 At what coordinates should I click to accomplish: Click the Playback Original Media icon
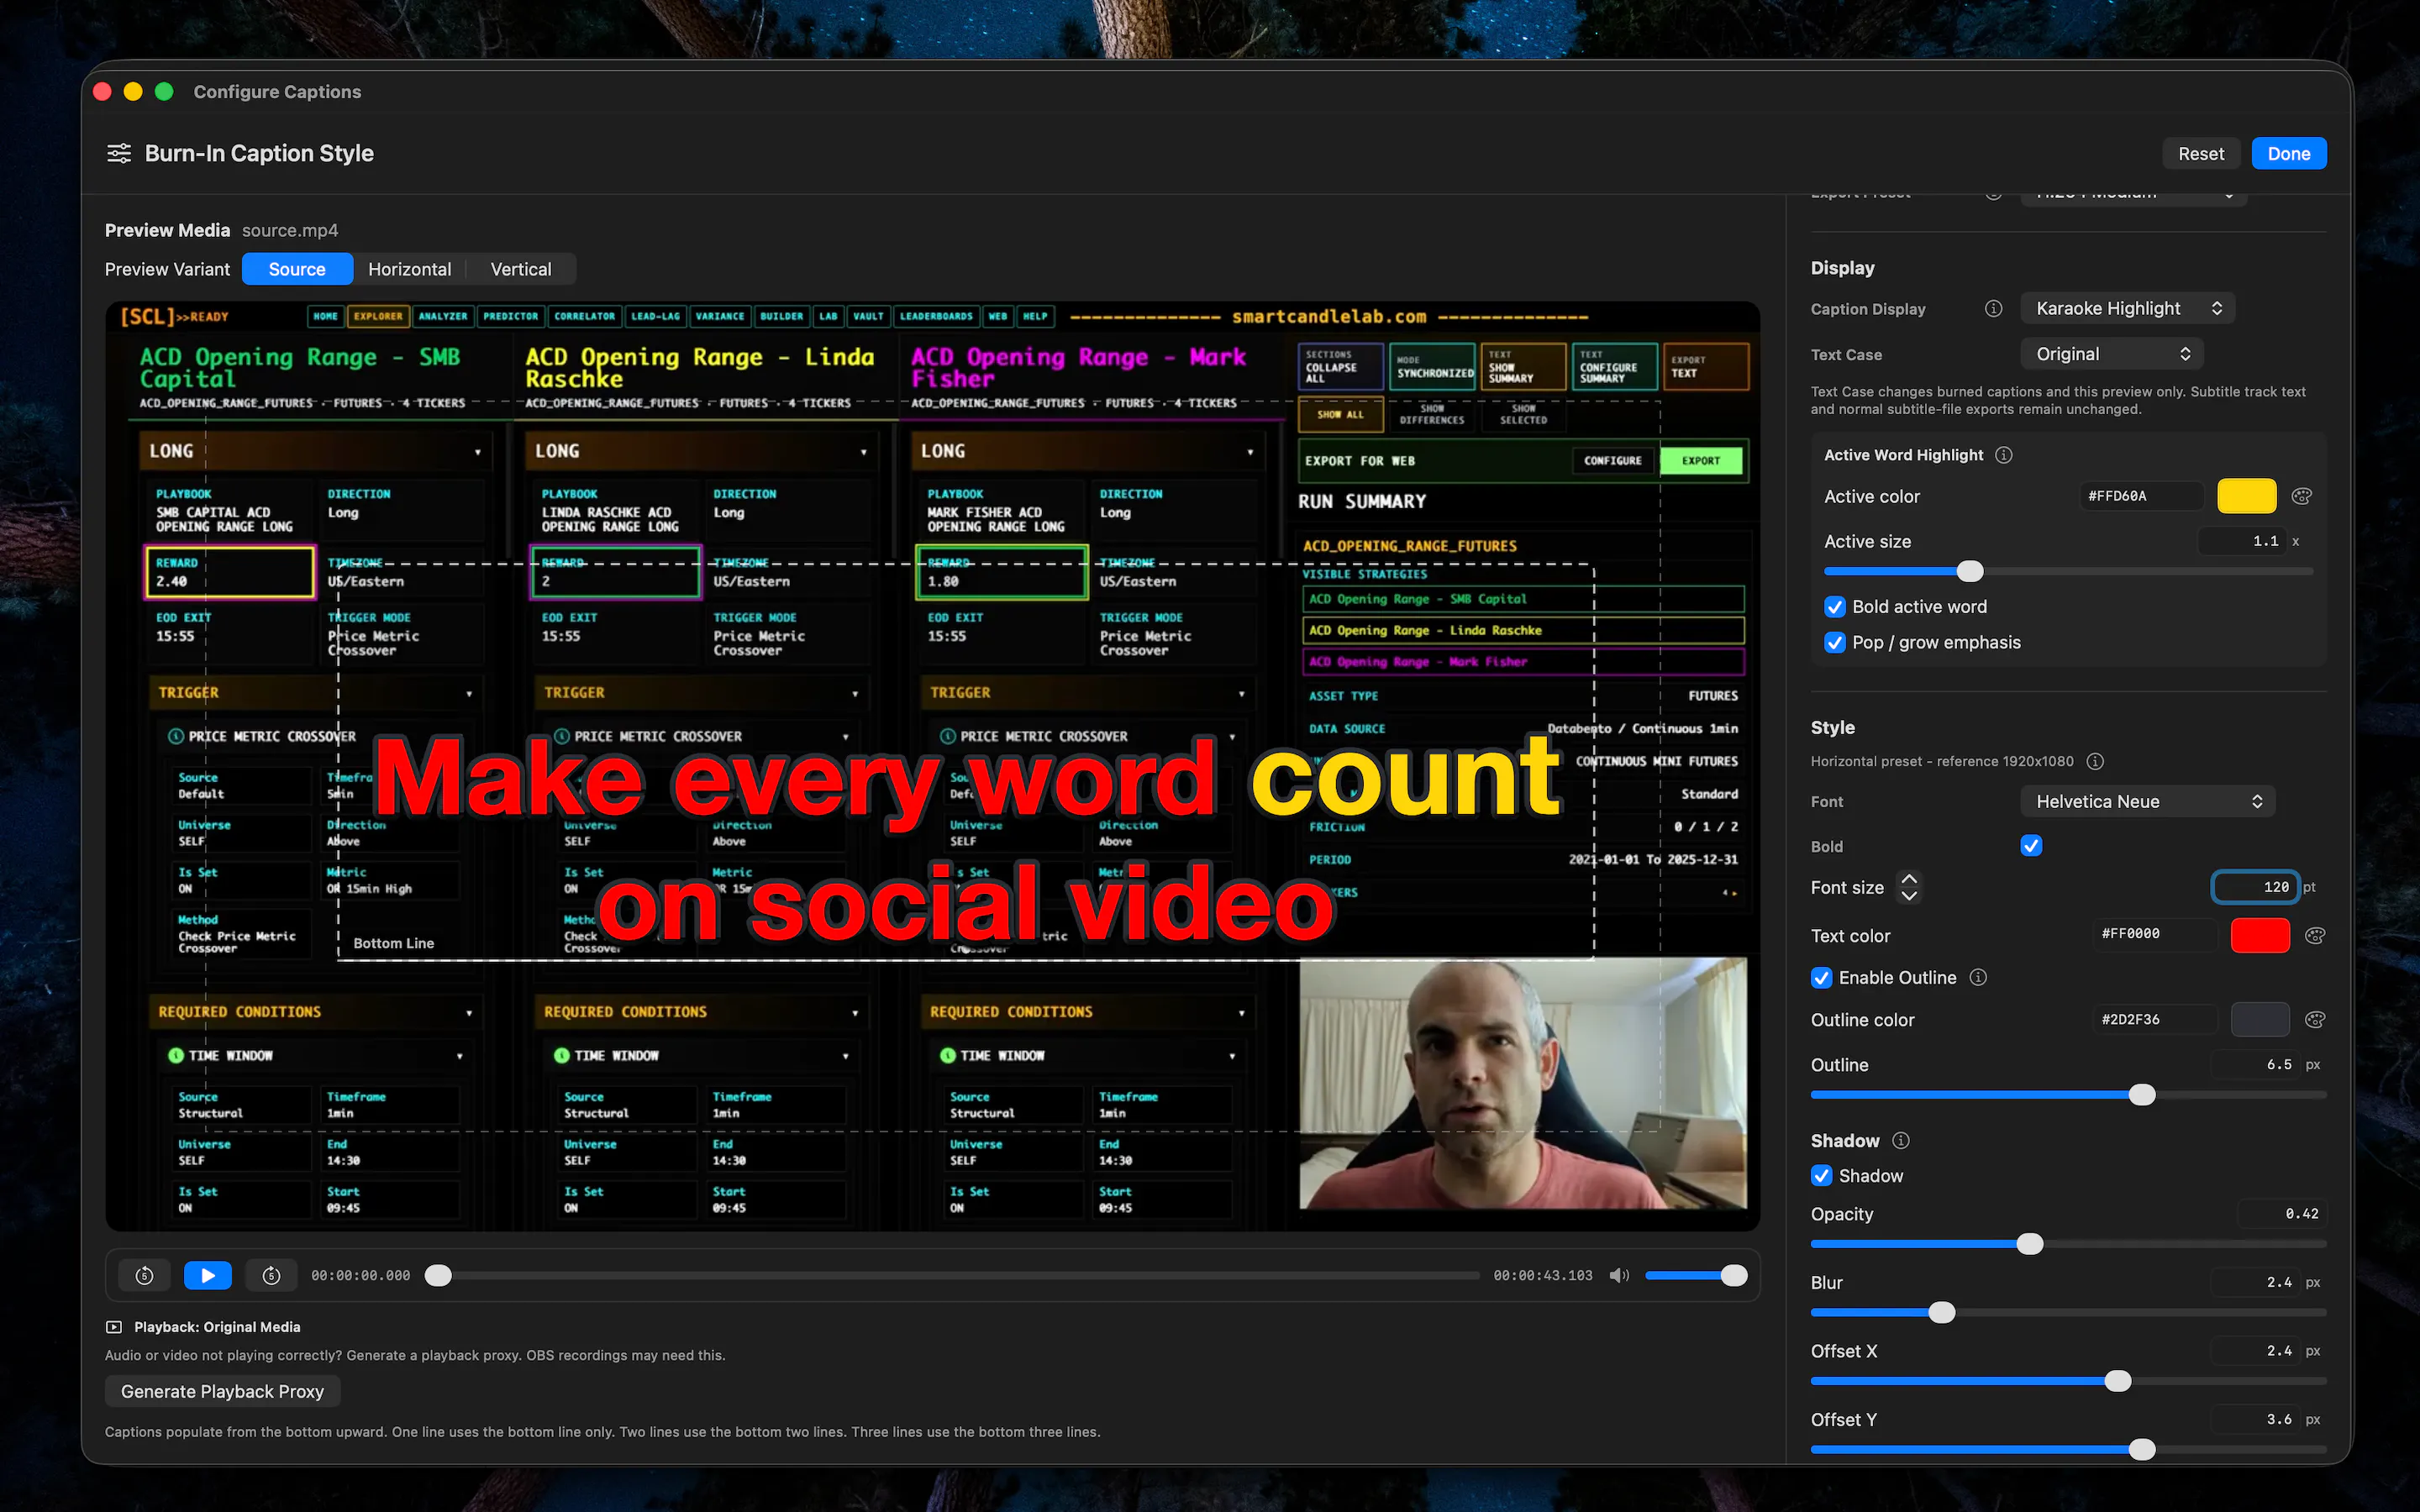point(114,1327)
